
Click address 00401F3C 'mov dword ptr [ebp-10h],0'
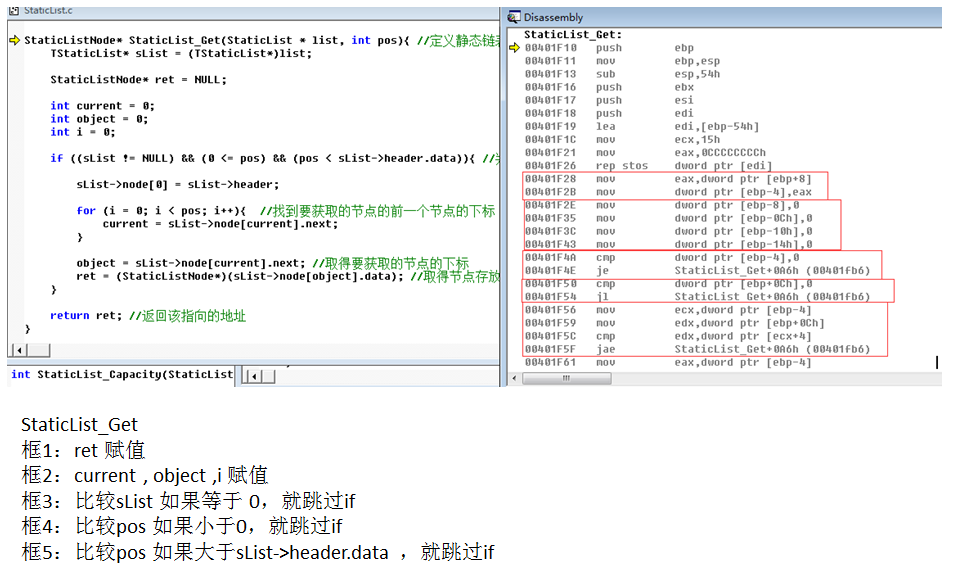[x=669, y=232]
